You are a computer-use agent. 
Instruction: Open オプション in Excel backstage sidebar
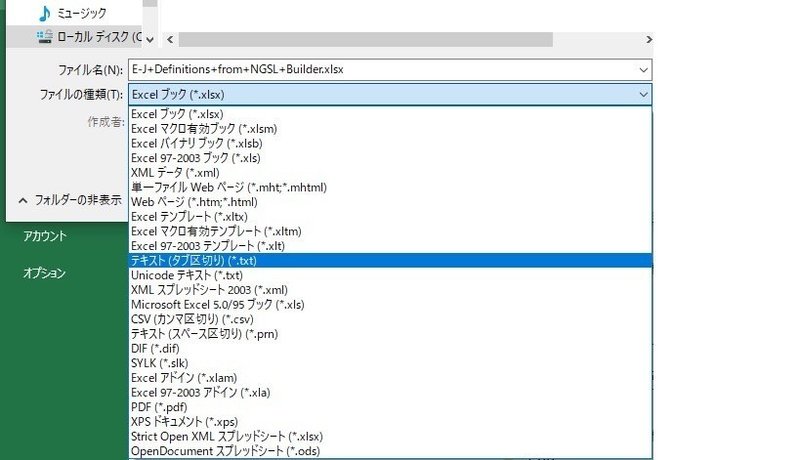point(44,273)
